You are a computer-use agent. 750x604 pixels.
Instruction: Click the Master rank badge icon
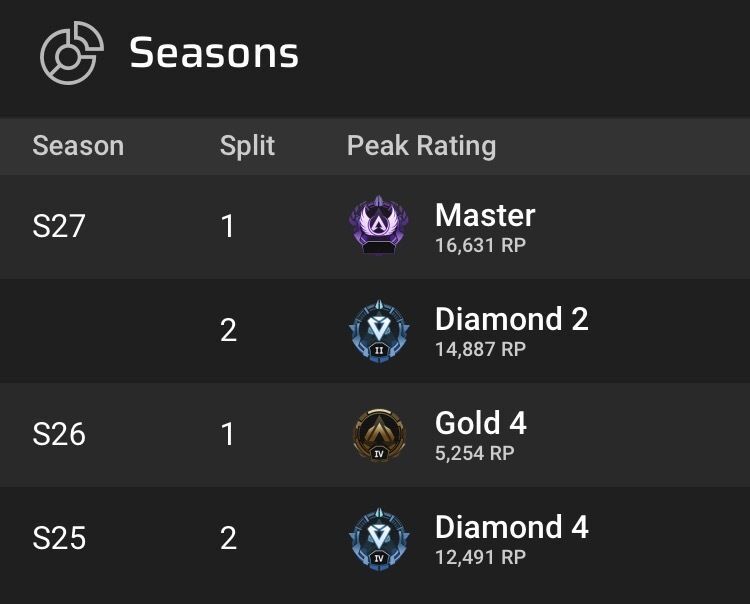point(379,225)
